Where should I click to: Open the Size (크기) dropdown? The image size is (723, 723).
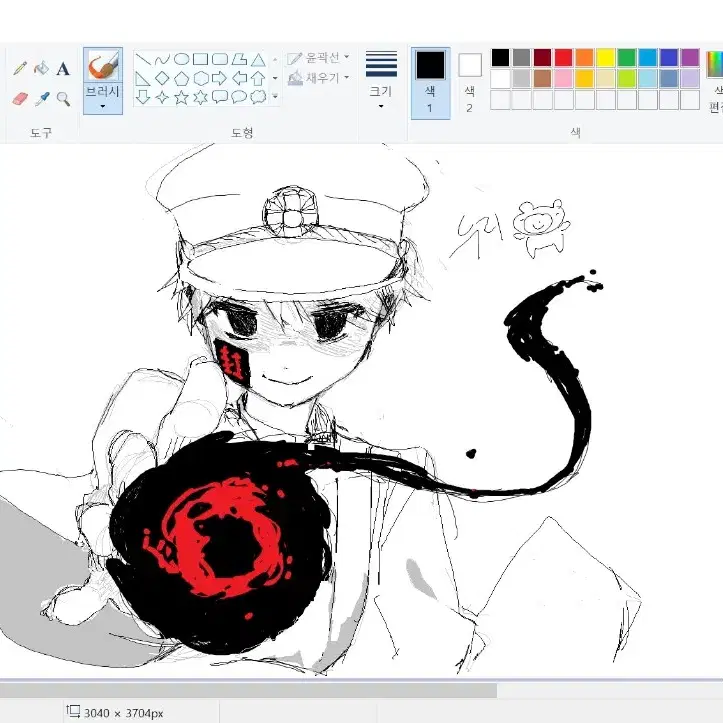(x=381, y=81)
